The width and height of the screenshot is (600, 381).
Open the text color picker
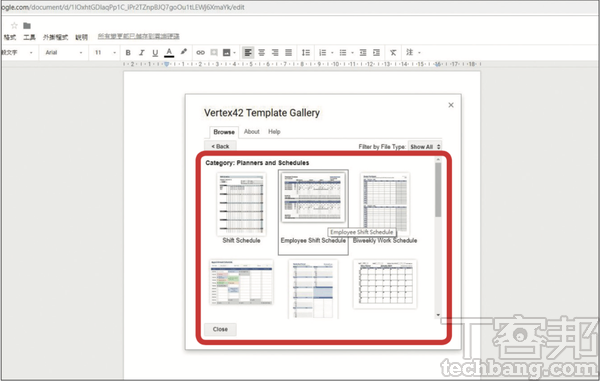click(169, 52)
